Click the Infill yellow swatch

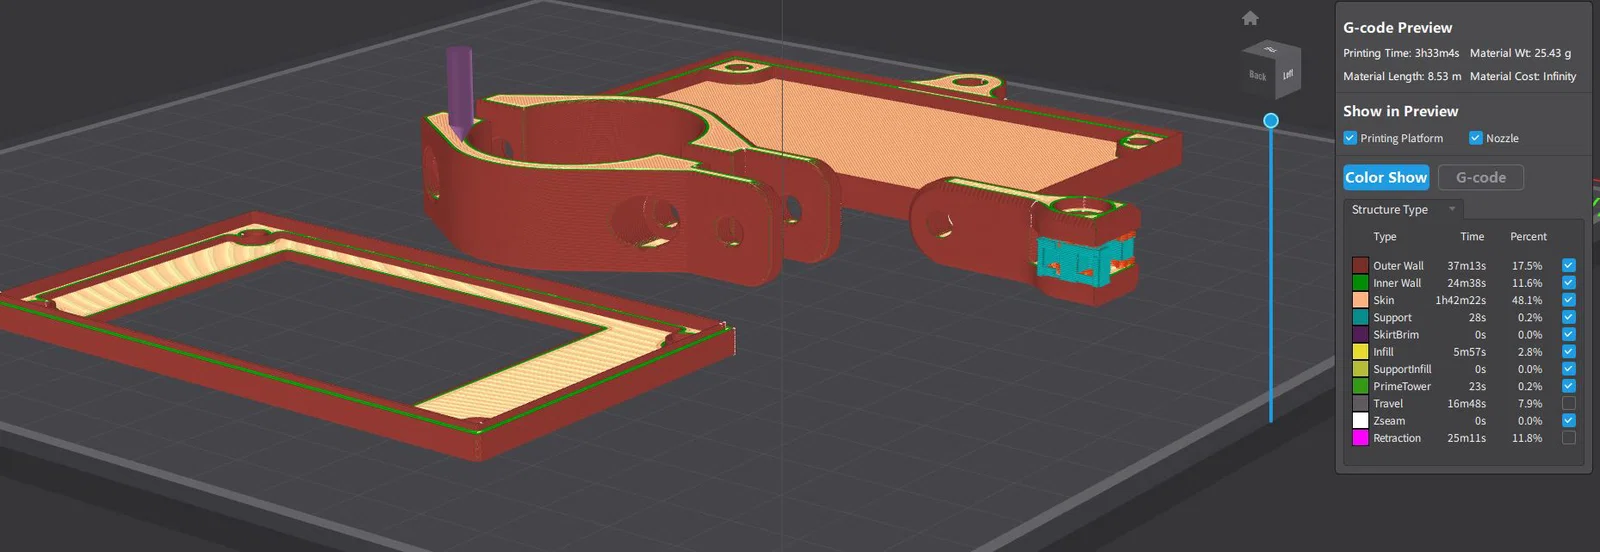1360,351
